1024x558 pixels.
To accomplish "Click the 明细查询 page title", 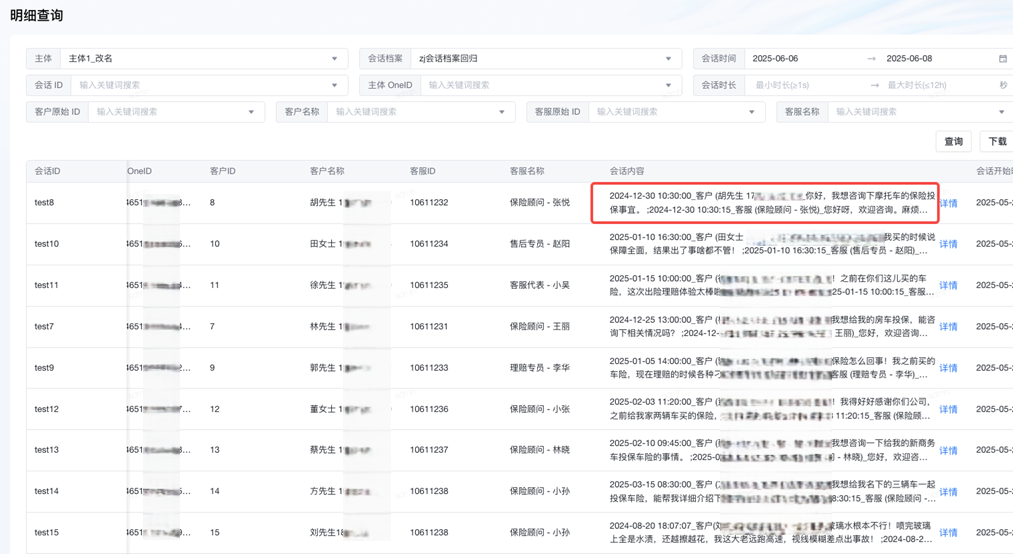I will (37, 16).
